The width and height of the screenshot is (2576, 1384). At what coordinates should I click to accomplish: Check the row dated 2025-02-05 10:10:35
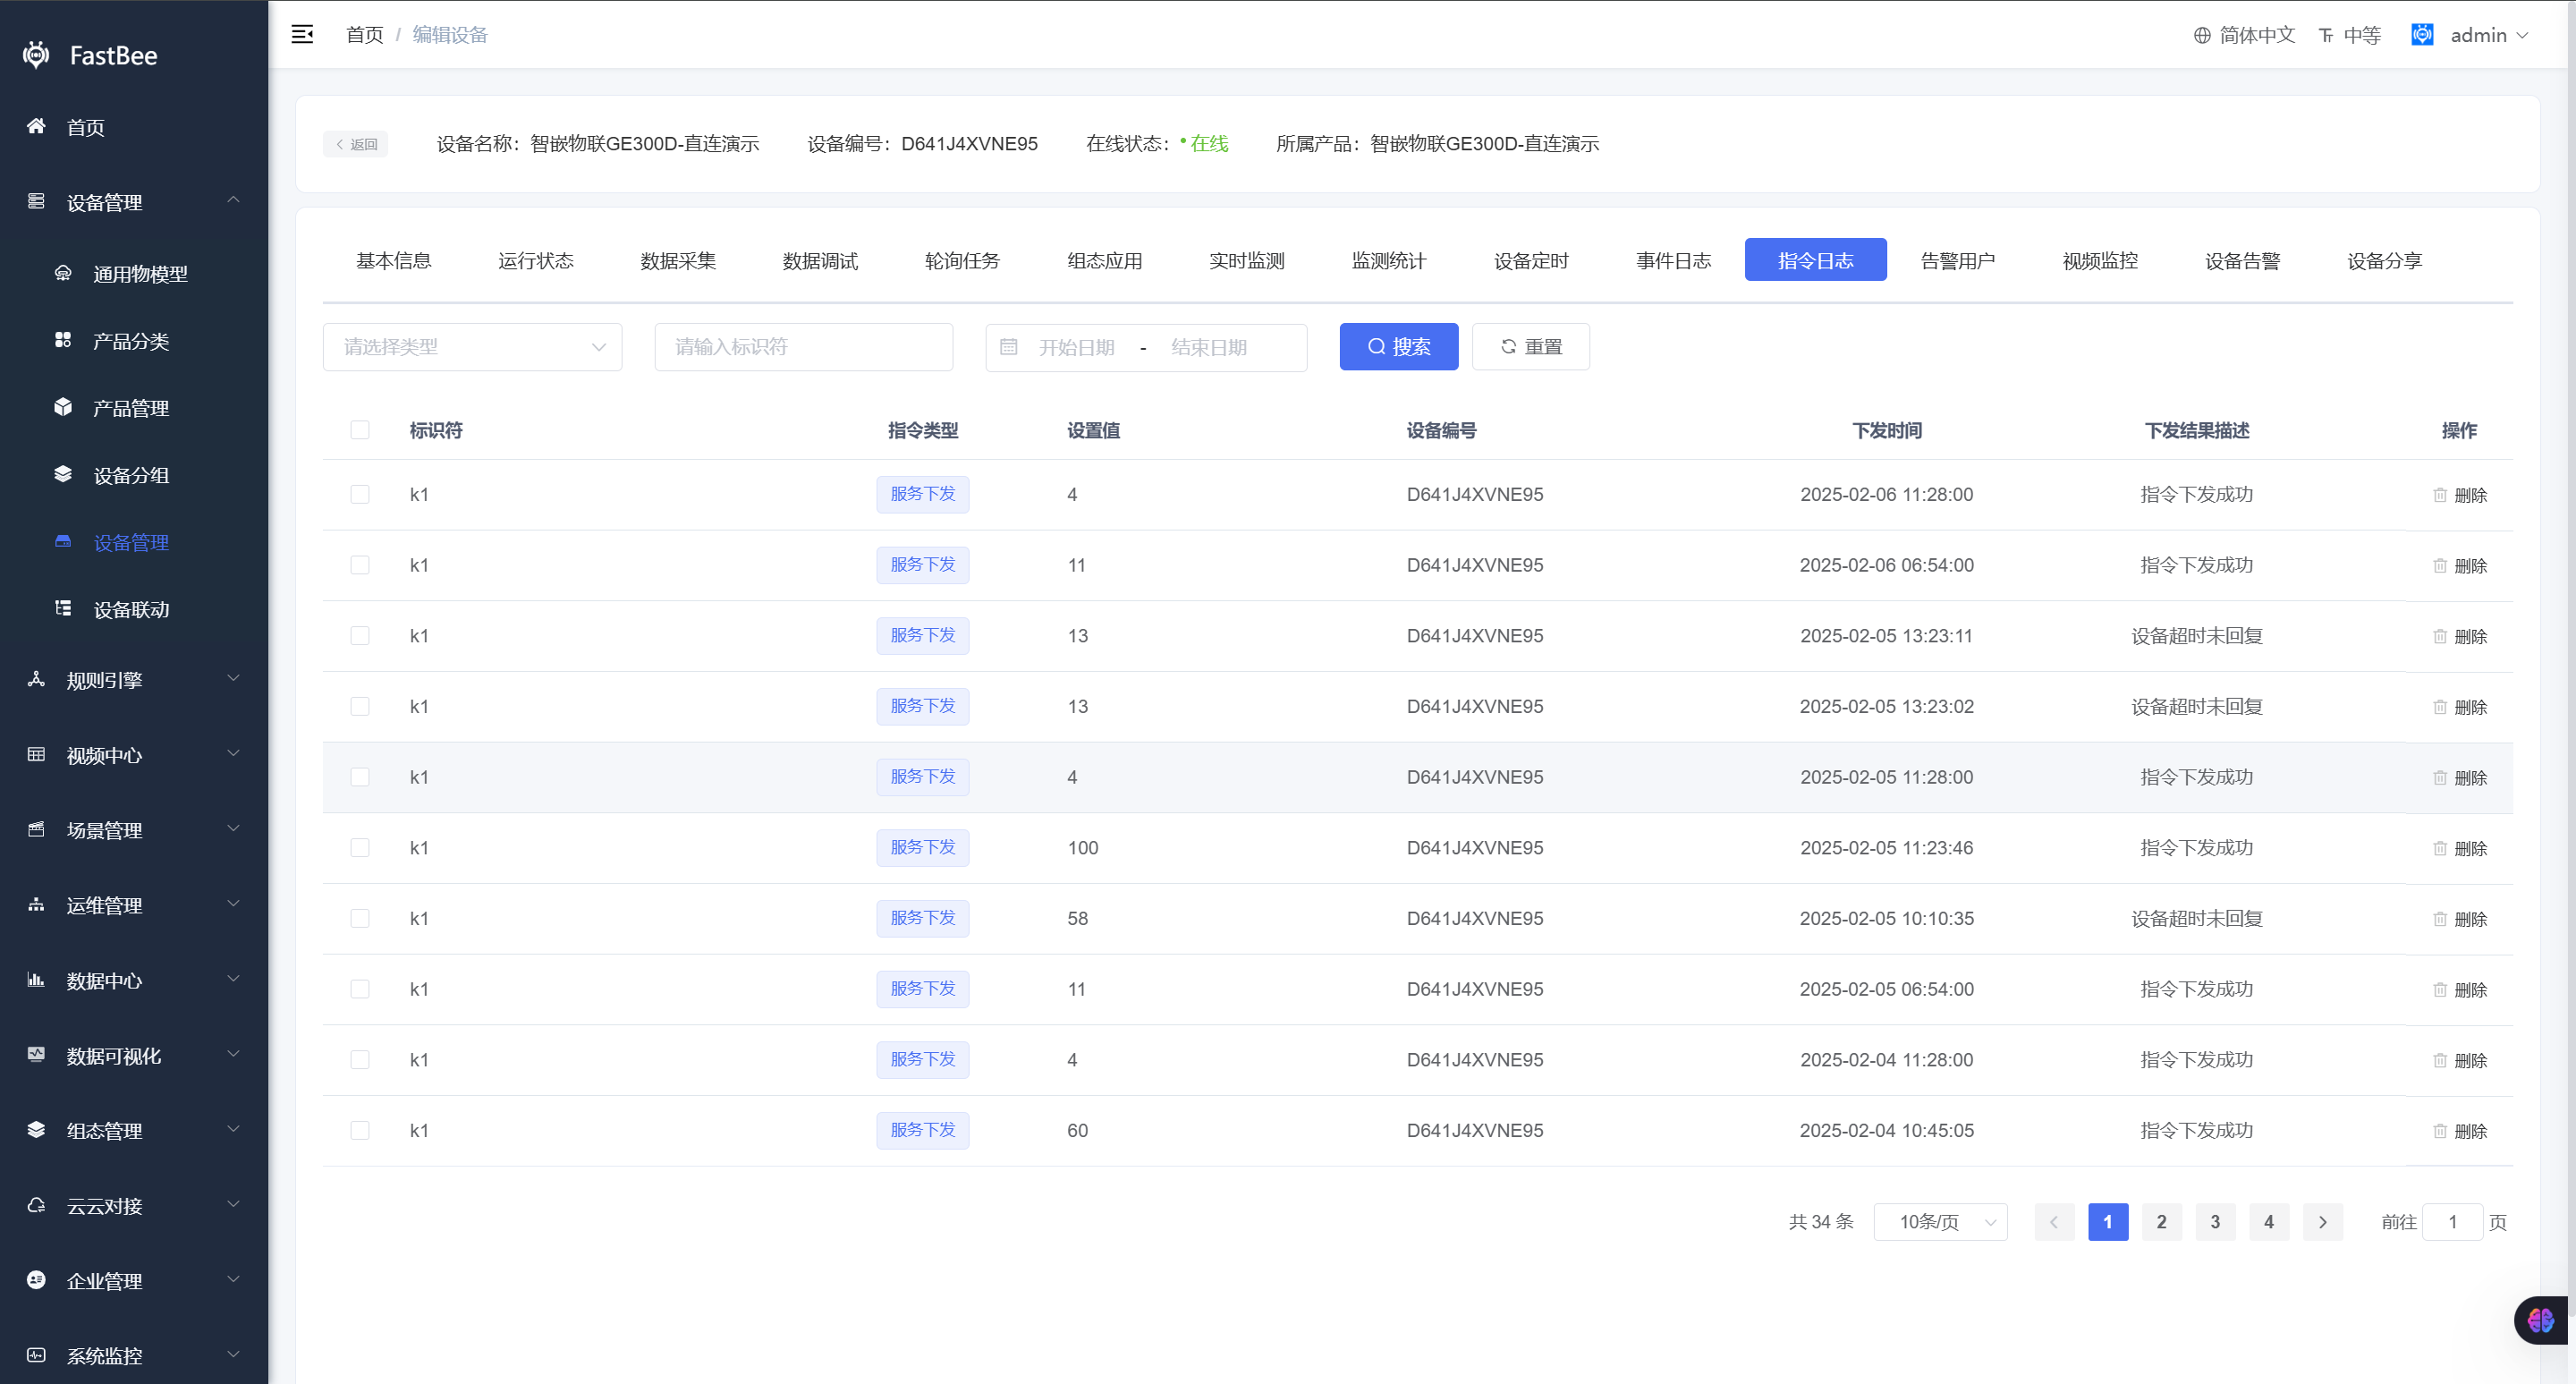coord(360,918)
